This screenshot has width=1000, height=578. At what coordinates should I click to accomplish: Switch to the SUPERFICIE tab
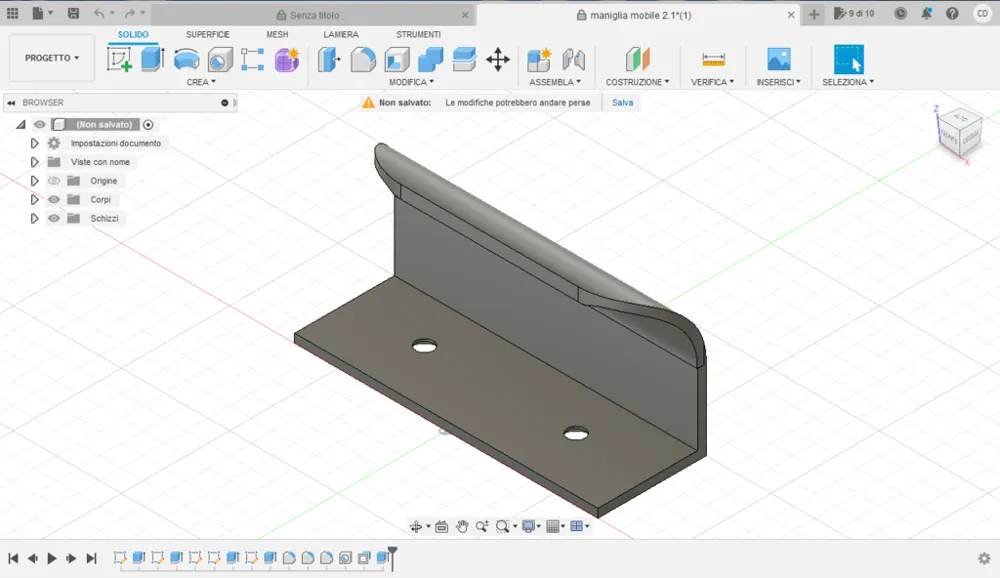[x=207, y=34]
